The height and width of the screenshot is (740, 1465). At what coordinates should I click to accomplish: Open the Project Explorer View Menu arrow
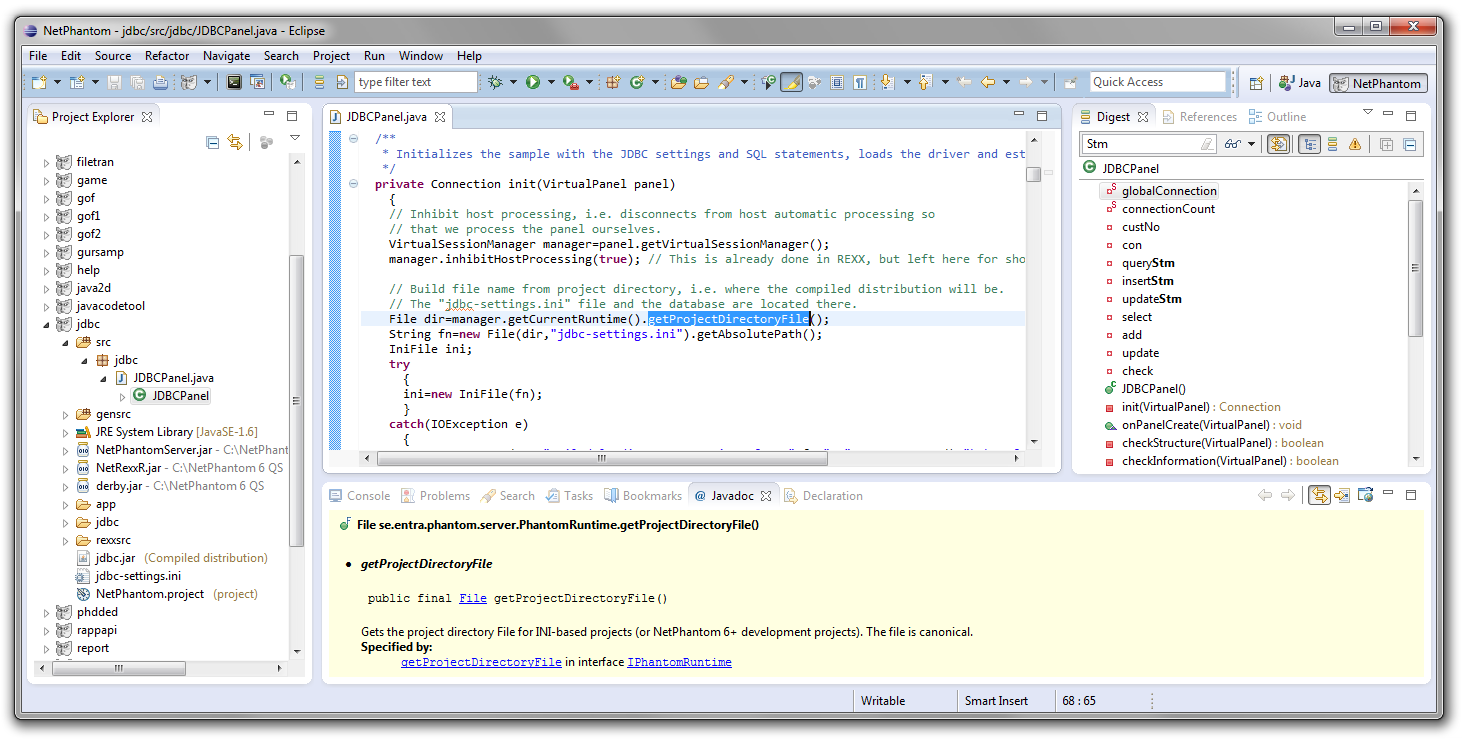click(x=295, y=138)
